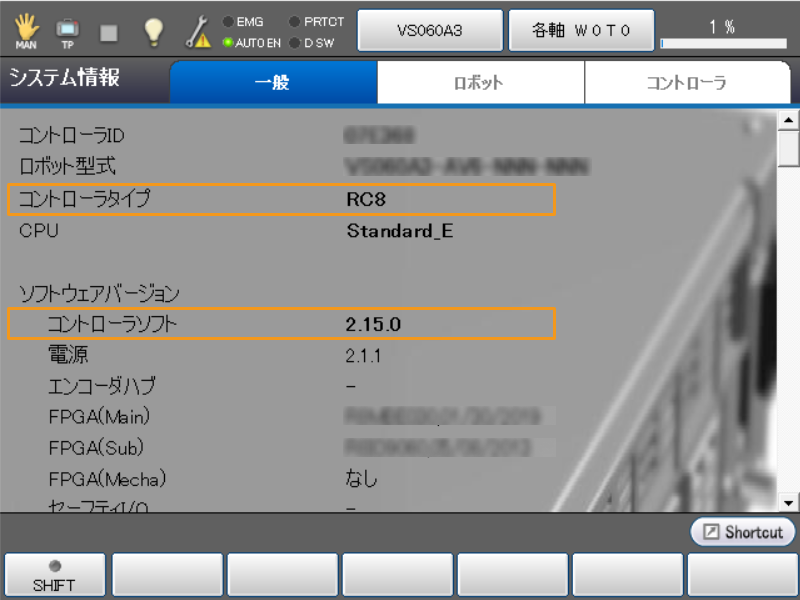Viewport: 800px width, 600px height.
Task: Click the scrollbar down arrow
Action: (x=788, y=503)
